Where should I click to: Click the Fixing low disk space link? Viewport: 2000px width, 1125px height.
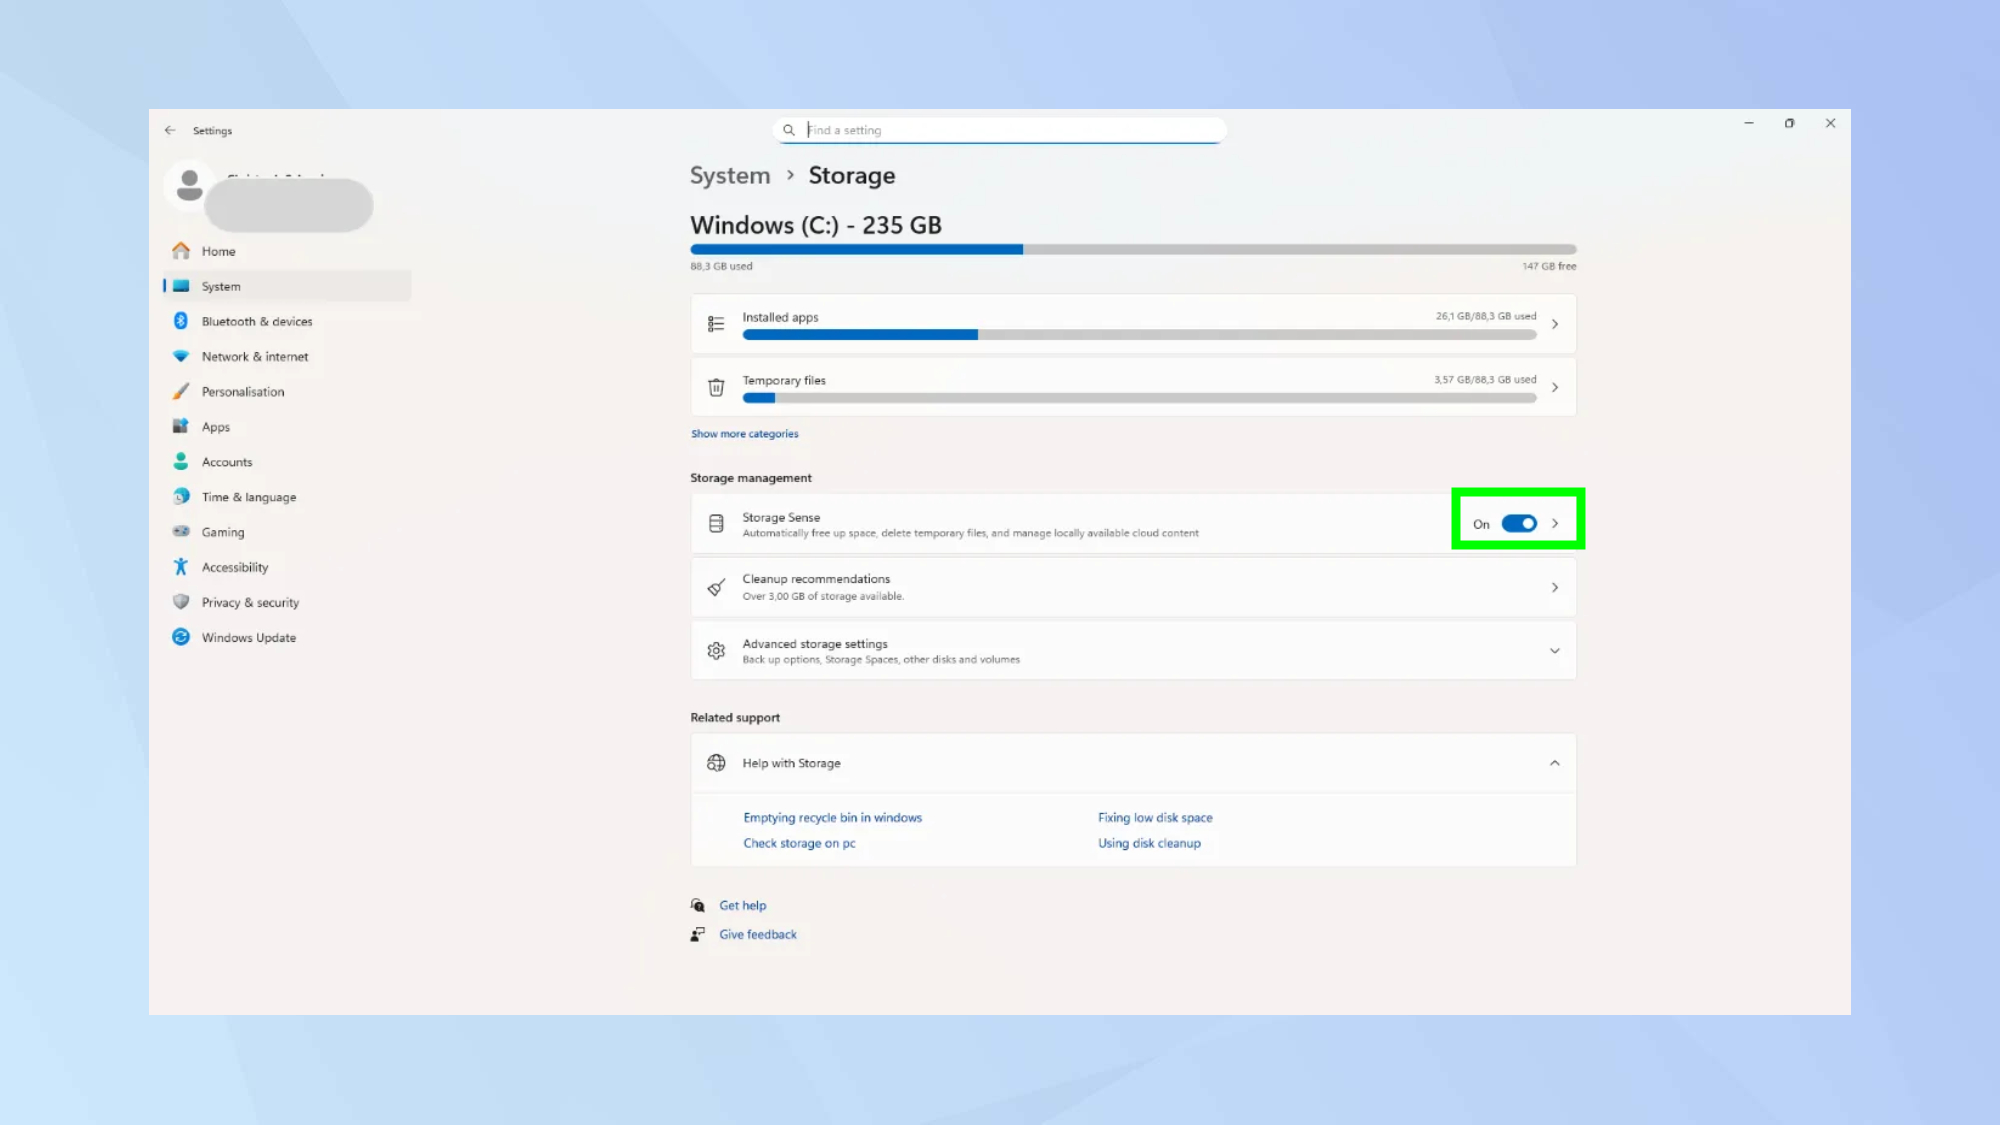tap(1155, 817)
